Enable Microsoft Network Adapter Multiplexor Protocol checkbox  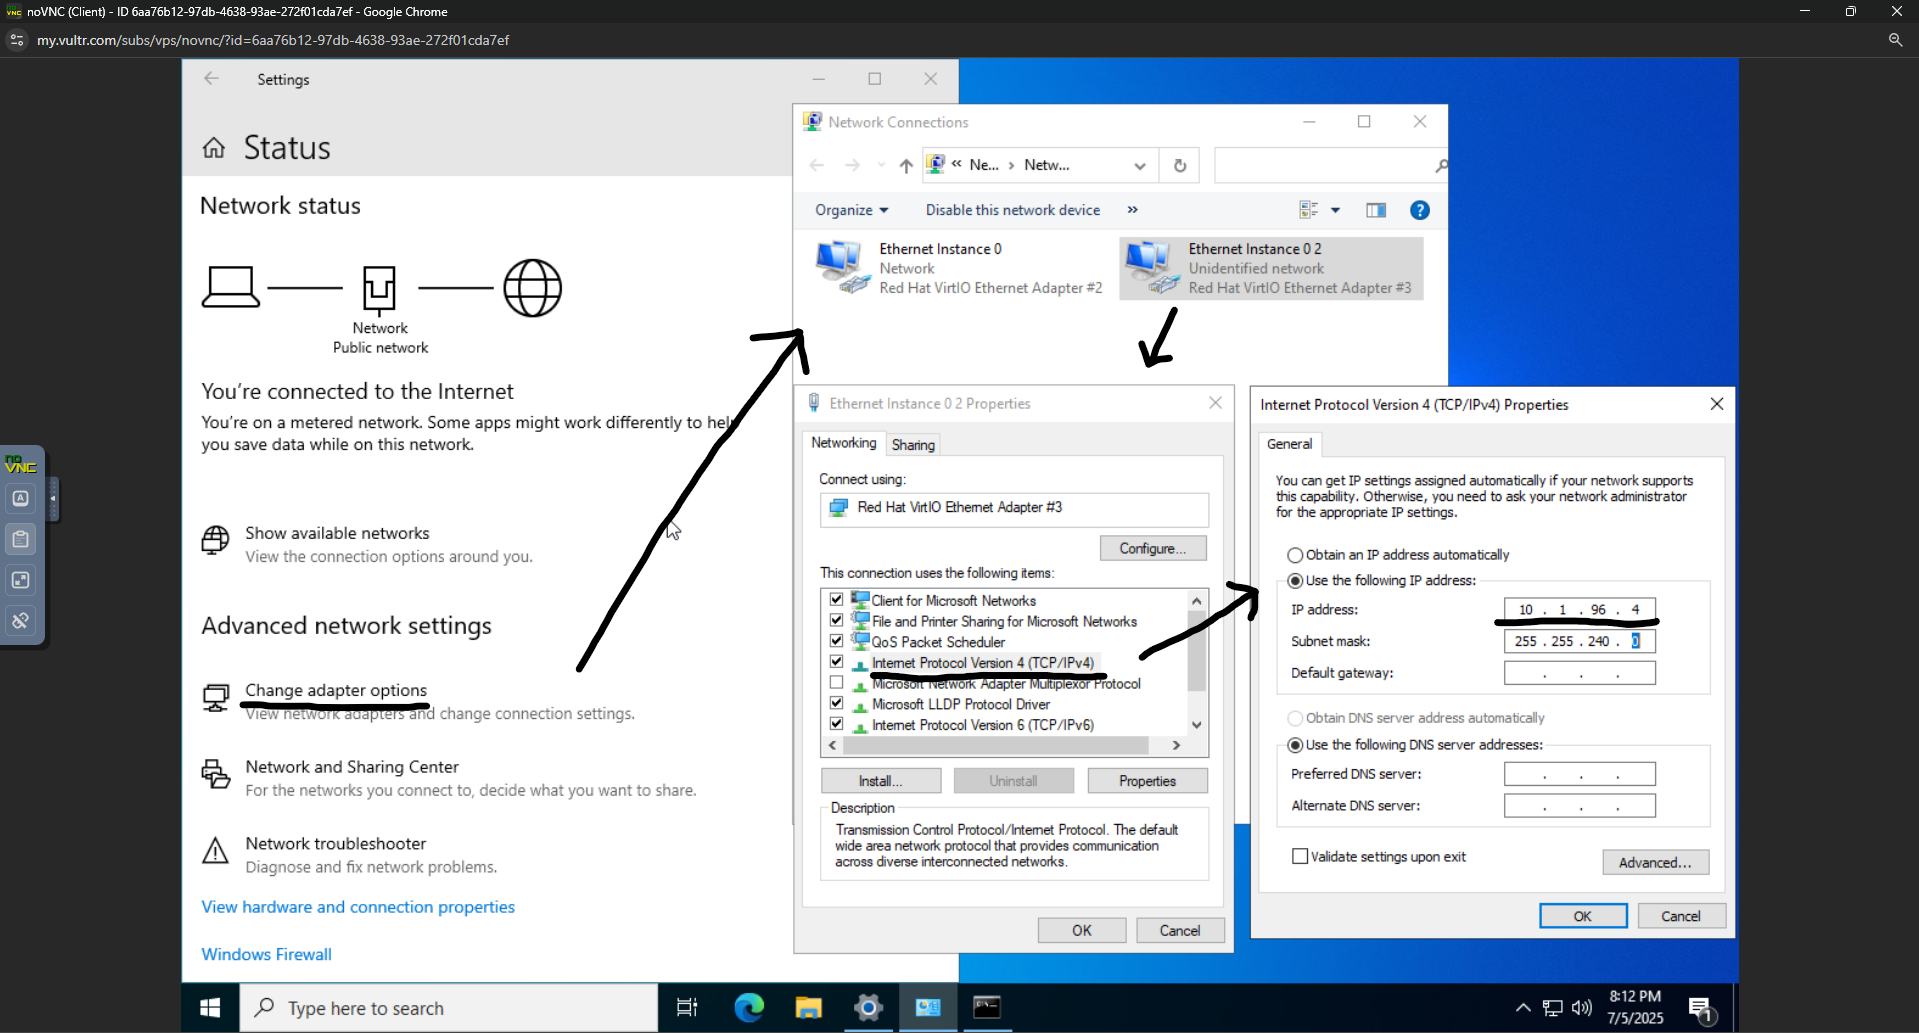pyautogui.click(x=836, y=683)
